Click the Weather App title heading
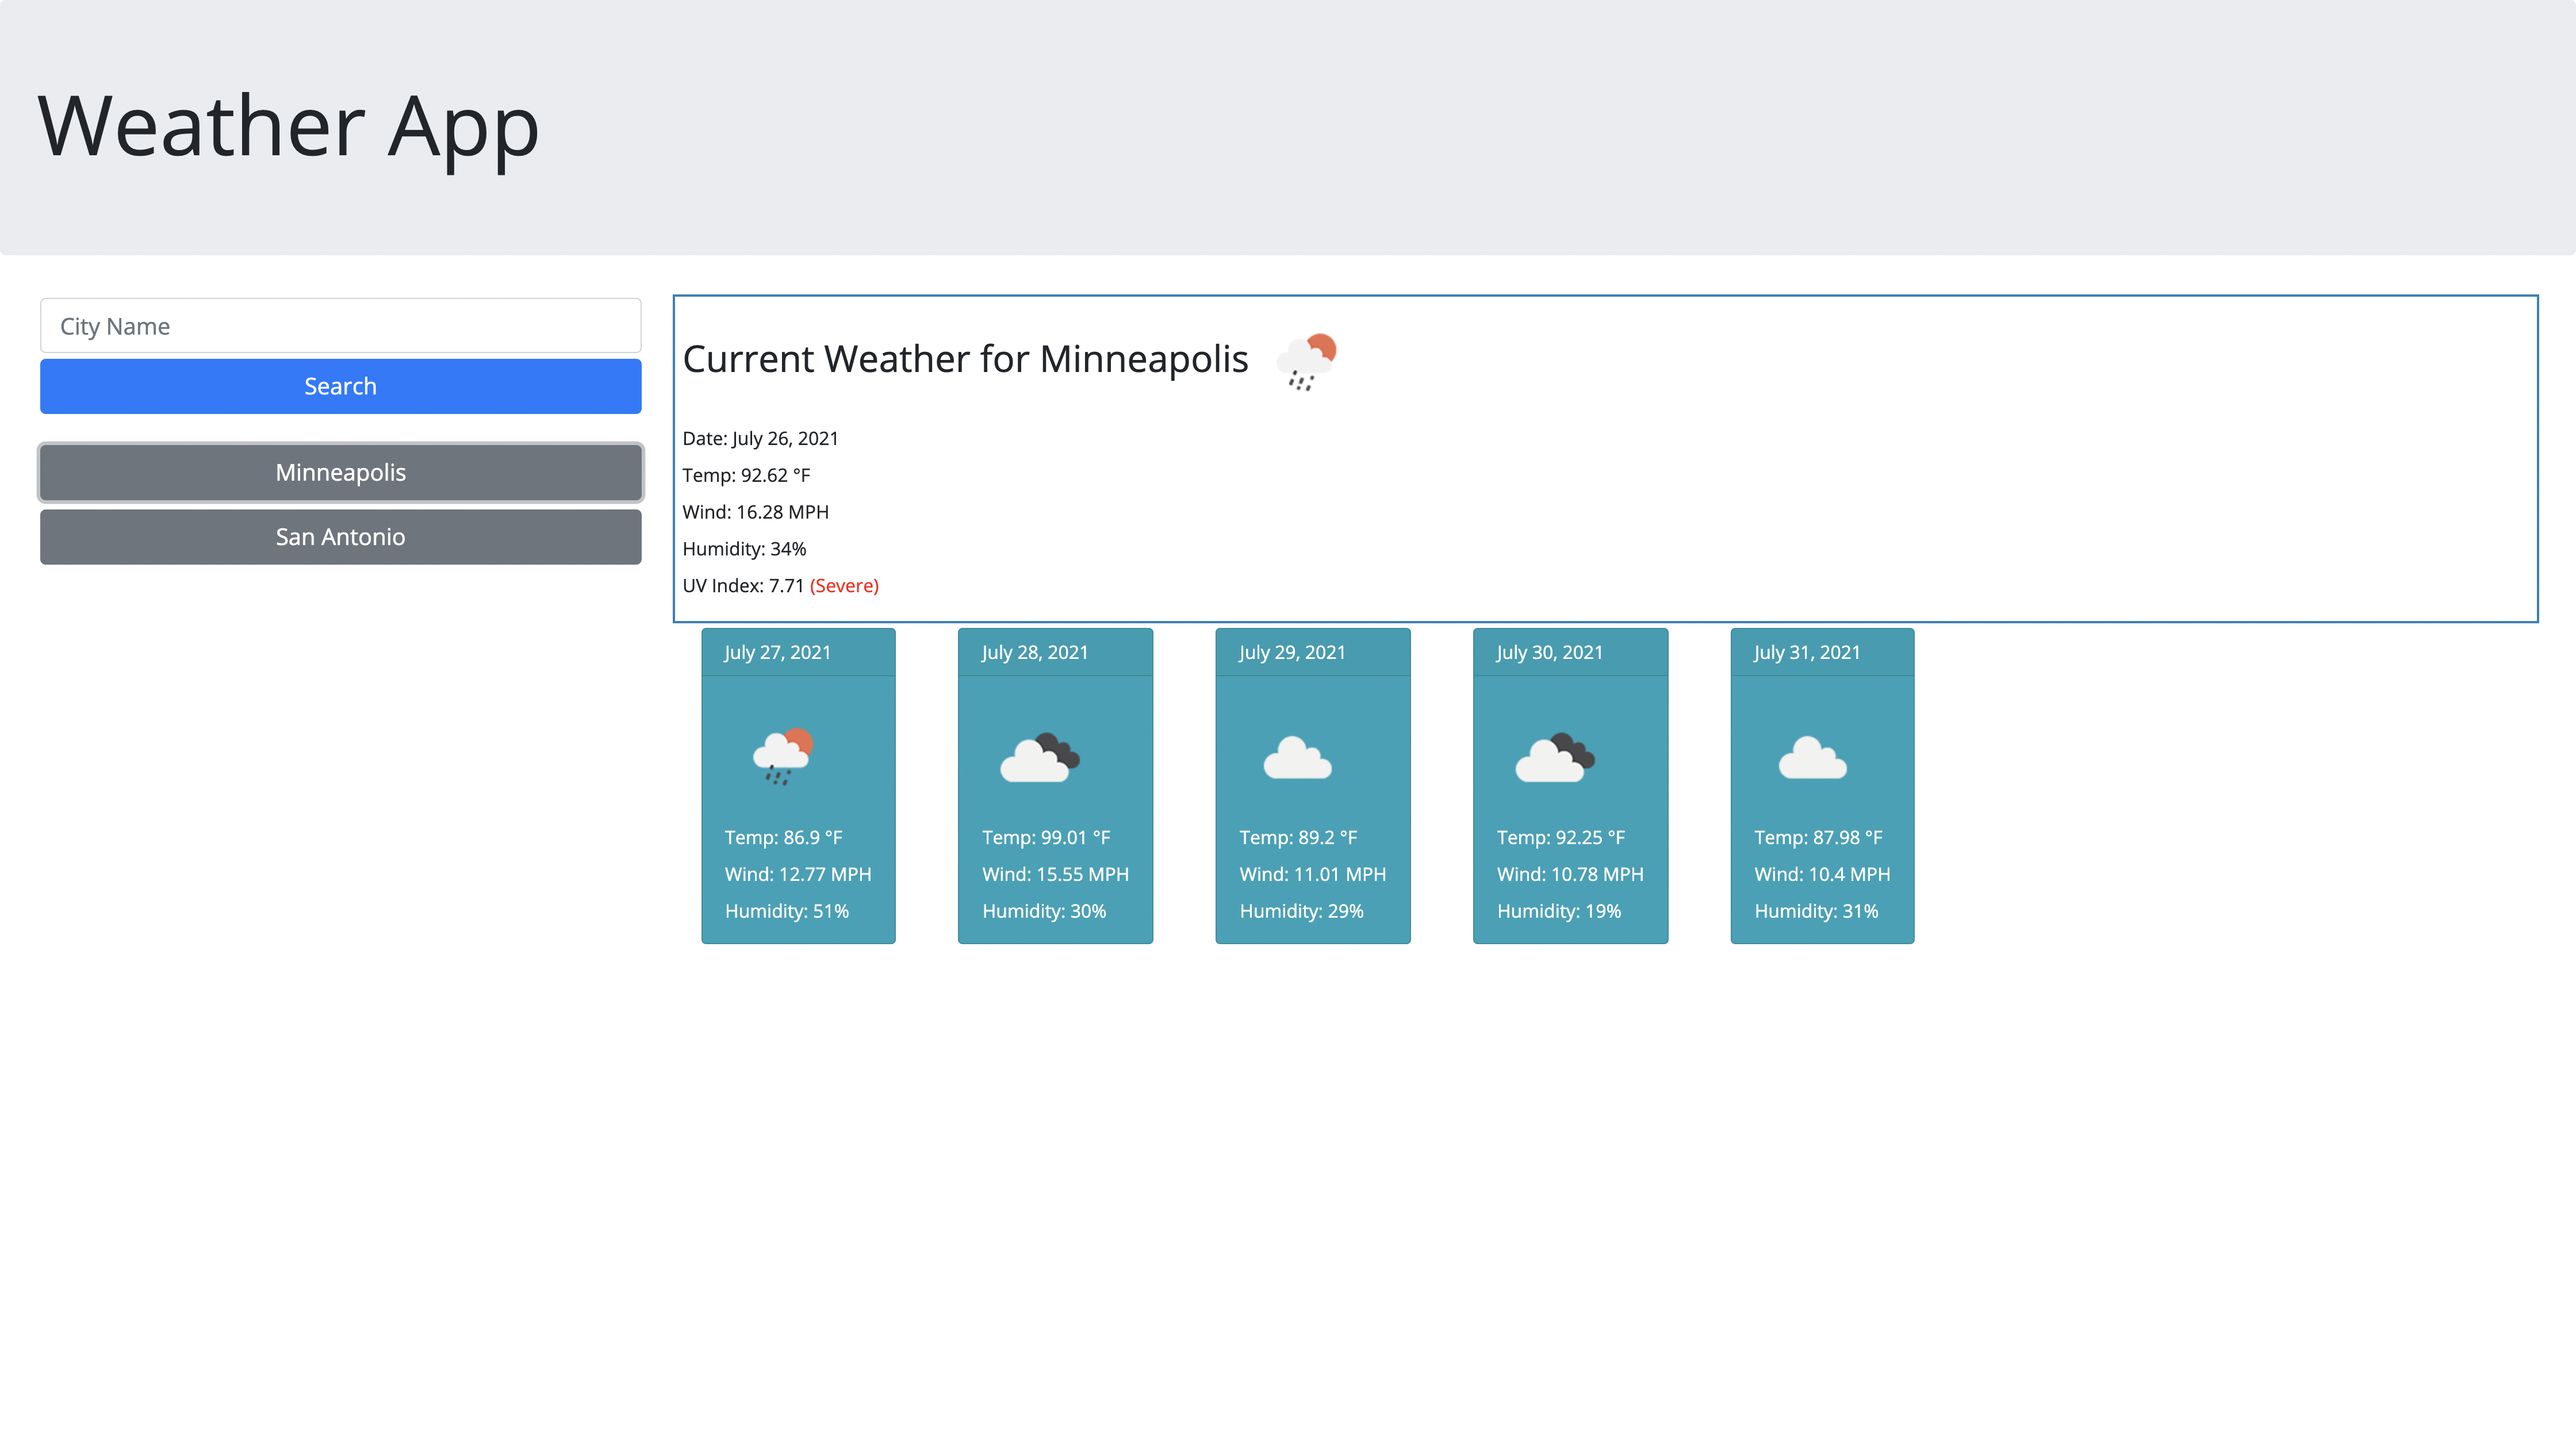This screenshot has width=2576, height=1449. click(288, 127)
